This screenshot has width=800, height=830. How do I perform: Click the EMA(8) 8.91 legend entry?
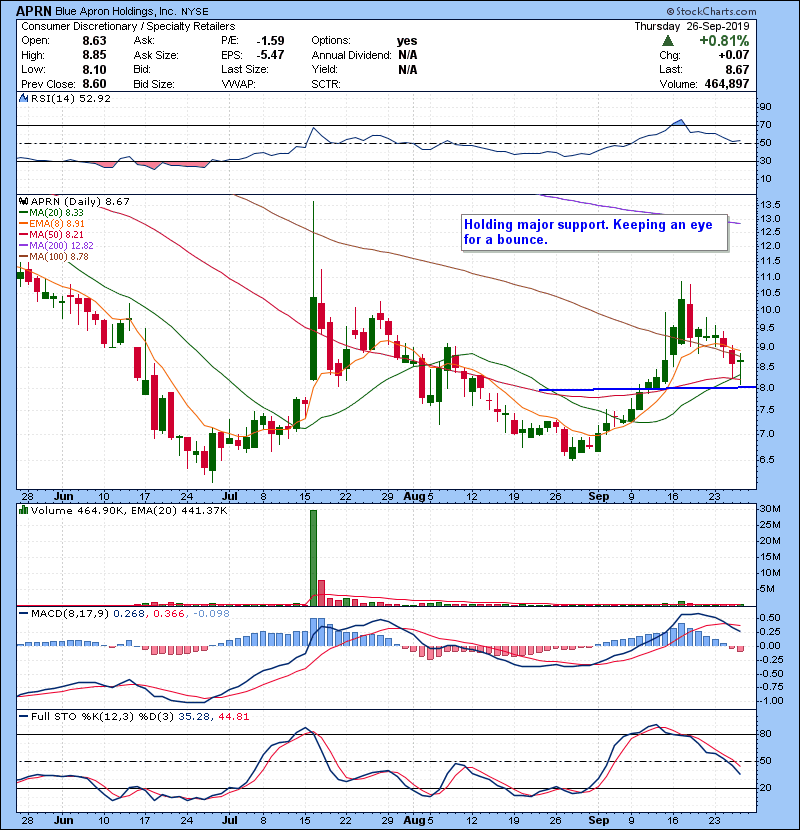(52, 224)
